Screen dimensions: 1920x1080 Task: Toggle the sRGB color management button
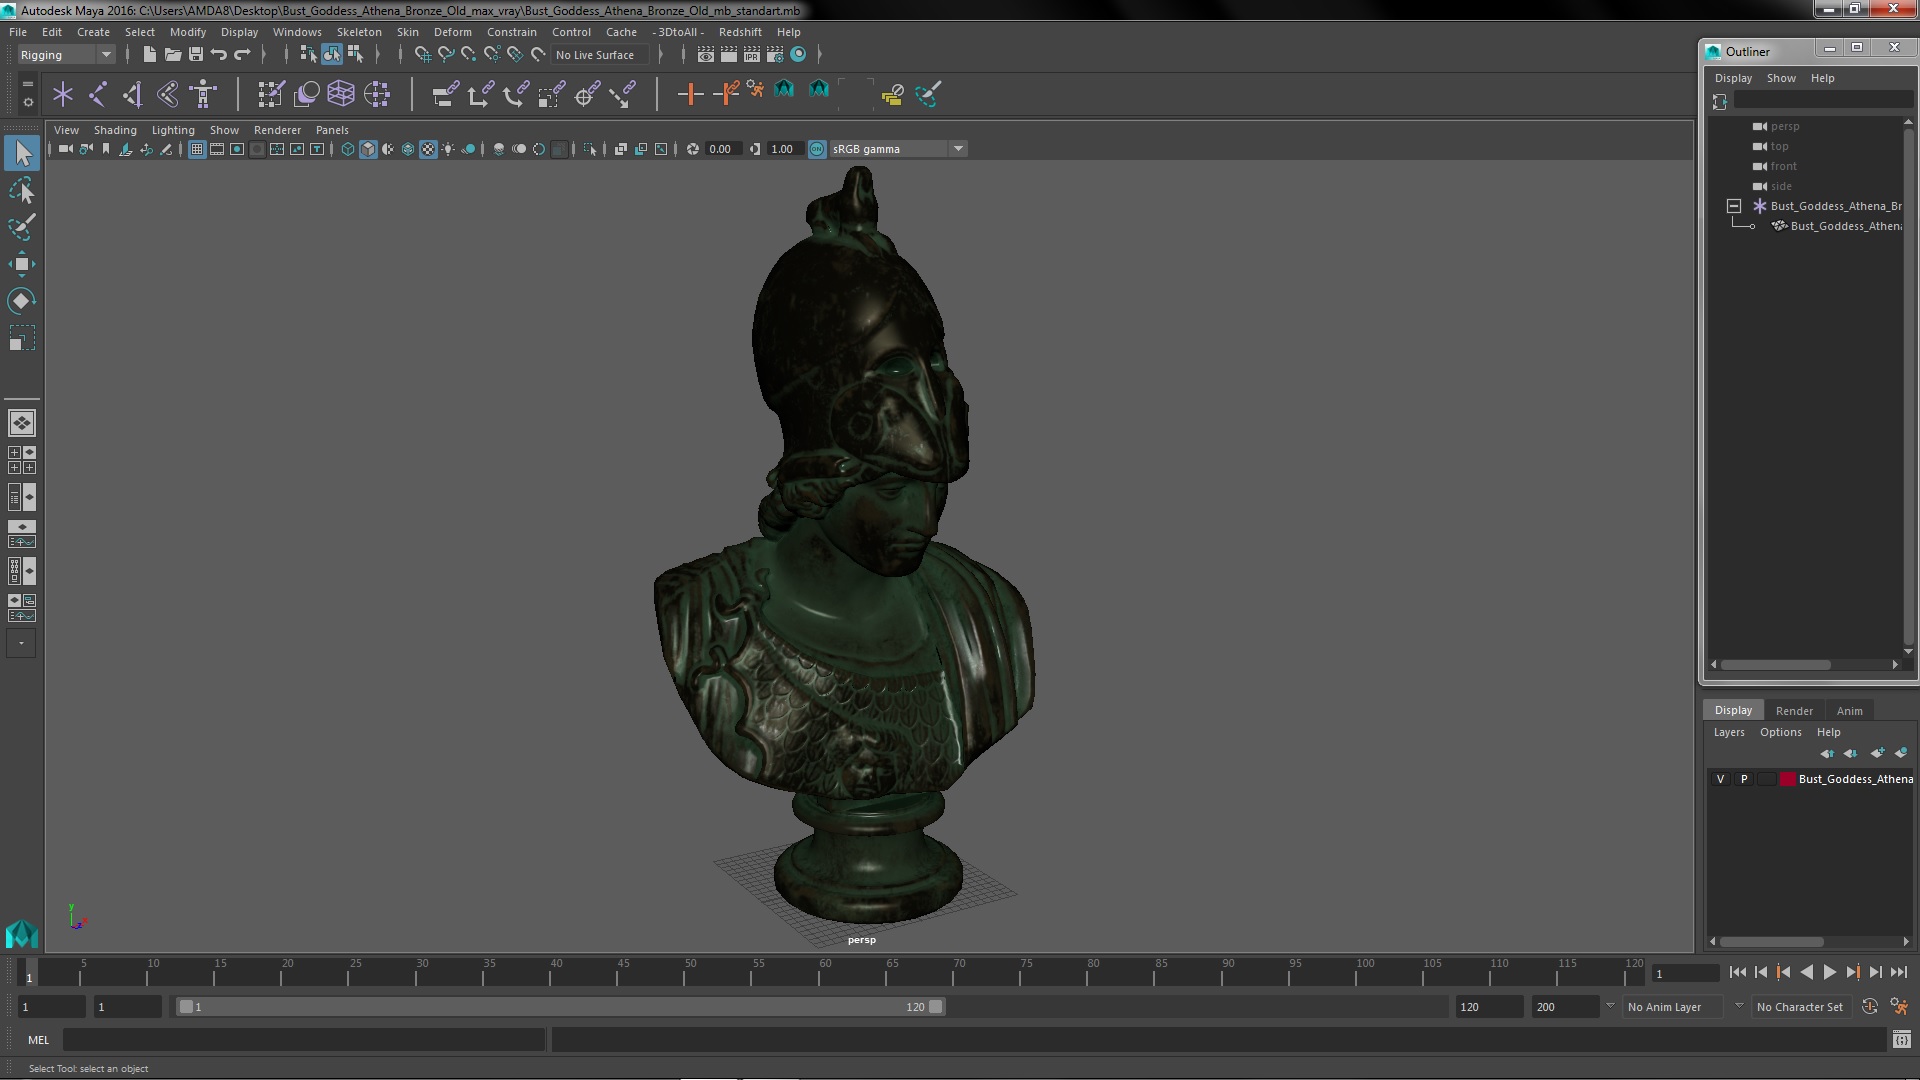[x=817, y=149]
